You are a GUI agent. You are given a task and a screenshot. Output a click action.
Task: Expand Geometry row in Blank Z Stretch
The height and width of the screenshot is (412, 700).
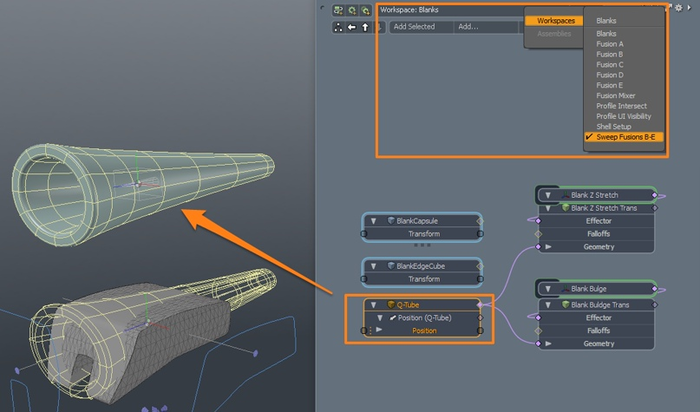(x=547, y=246)
